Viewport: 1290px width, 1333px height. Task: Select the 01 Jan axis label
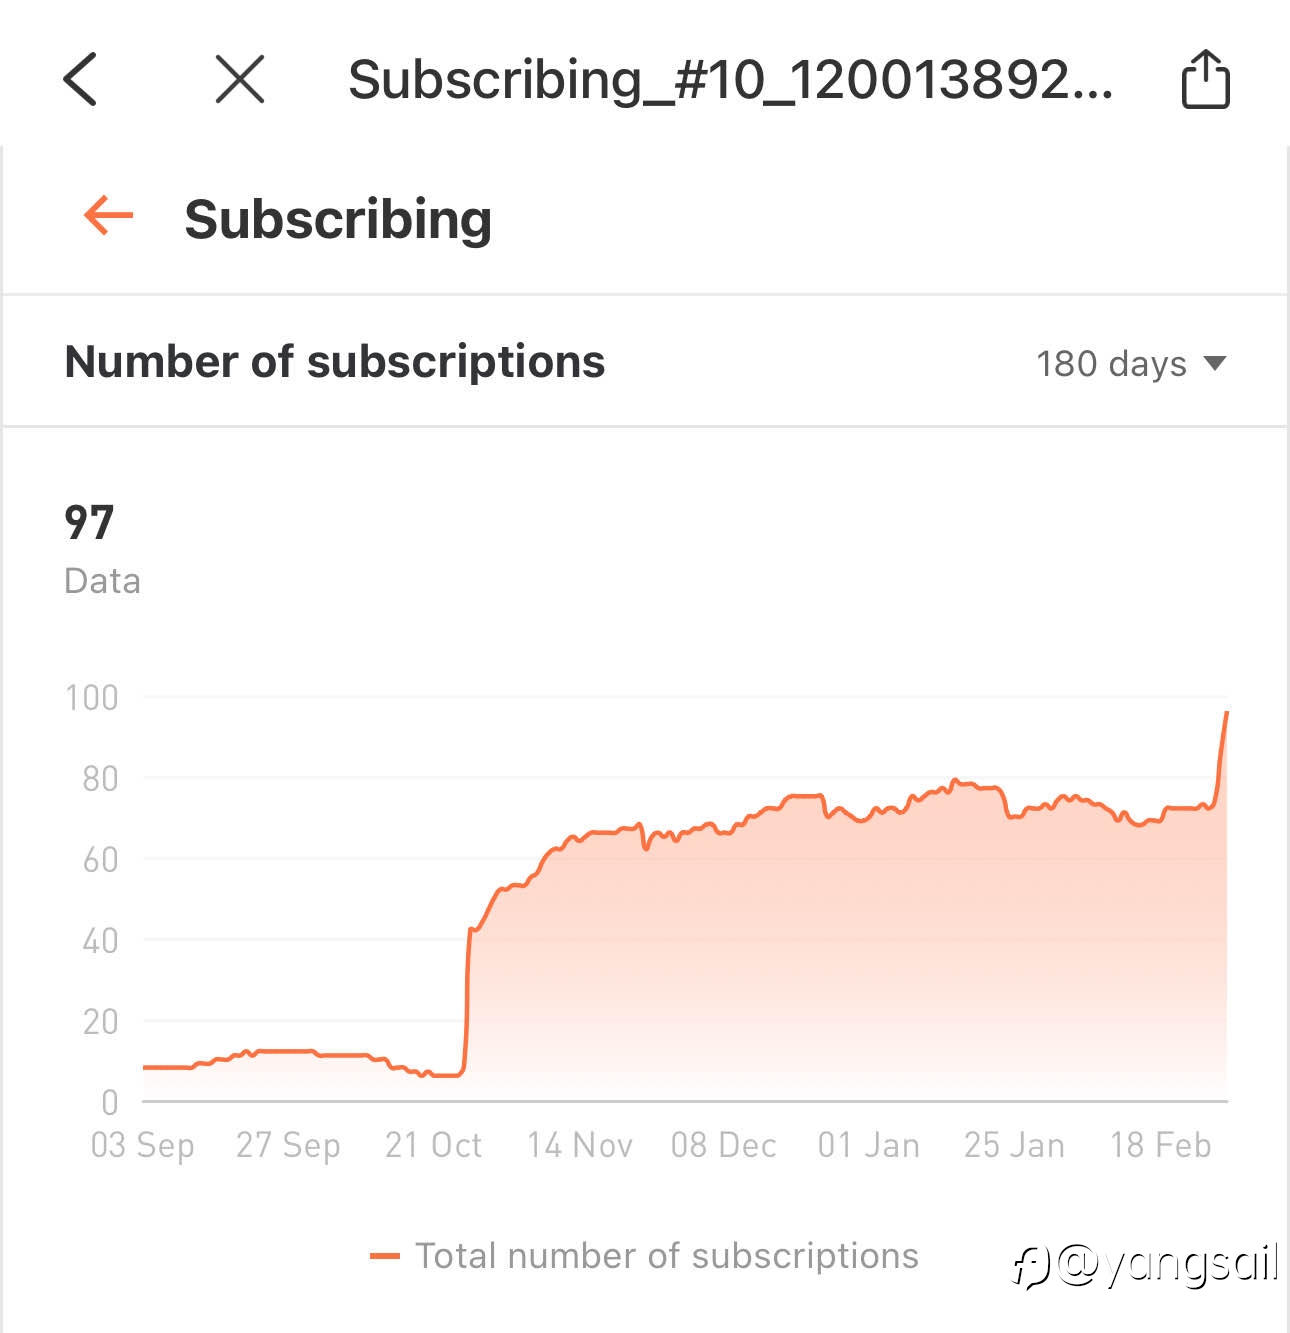pos(868,1145)
